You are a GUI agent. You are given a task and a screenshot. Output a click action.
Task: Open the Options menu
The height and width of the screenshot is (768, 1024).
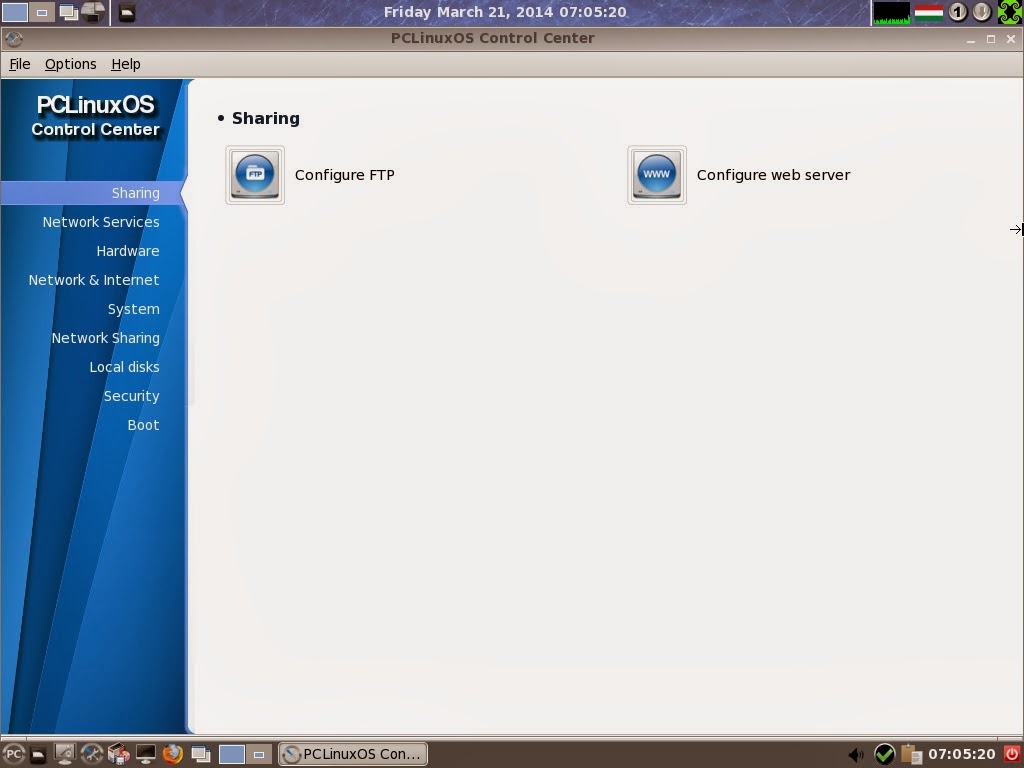[71, 64]
